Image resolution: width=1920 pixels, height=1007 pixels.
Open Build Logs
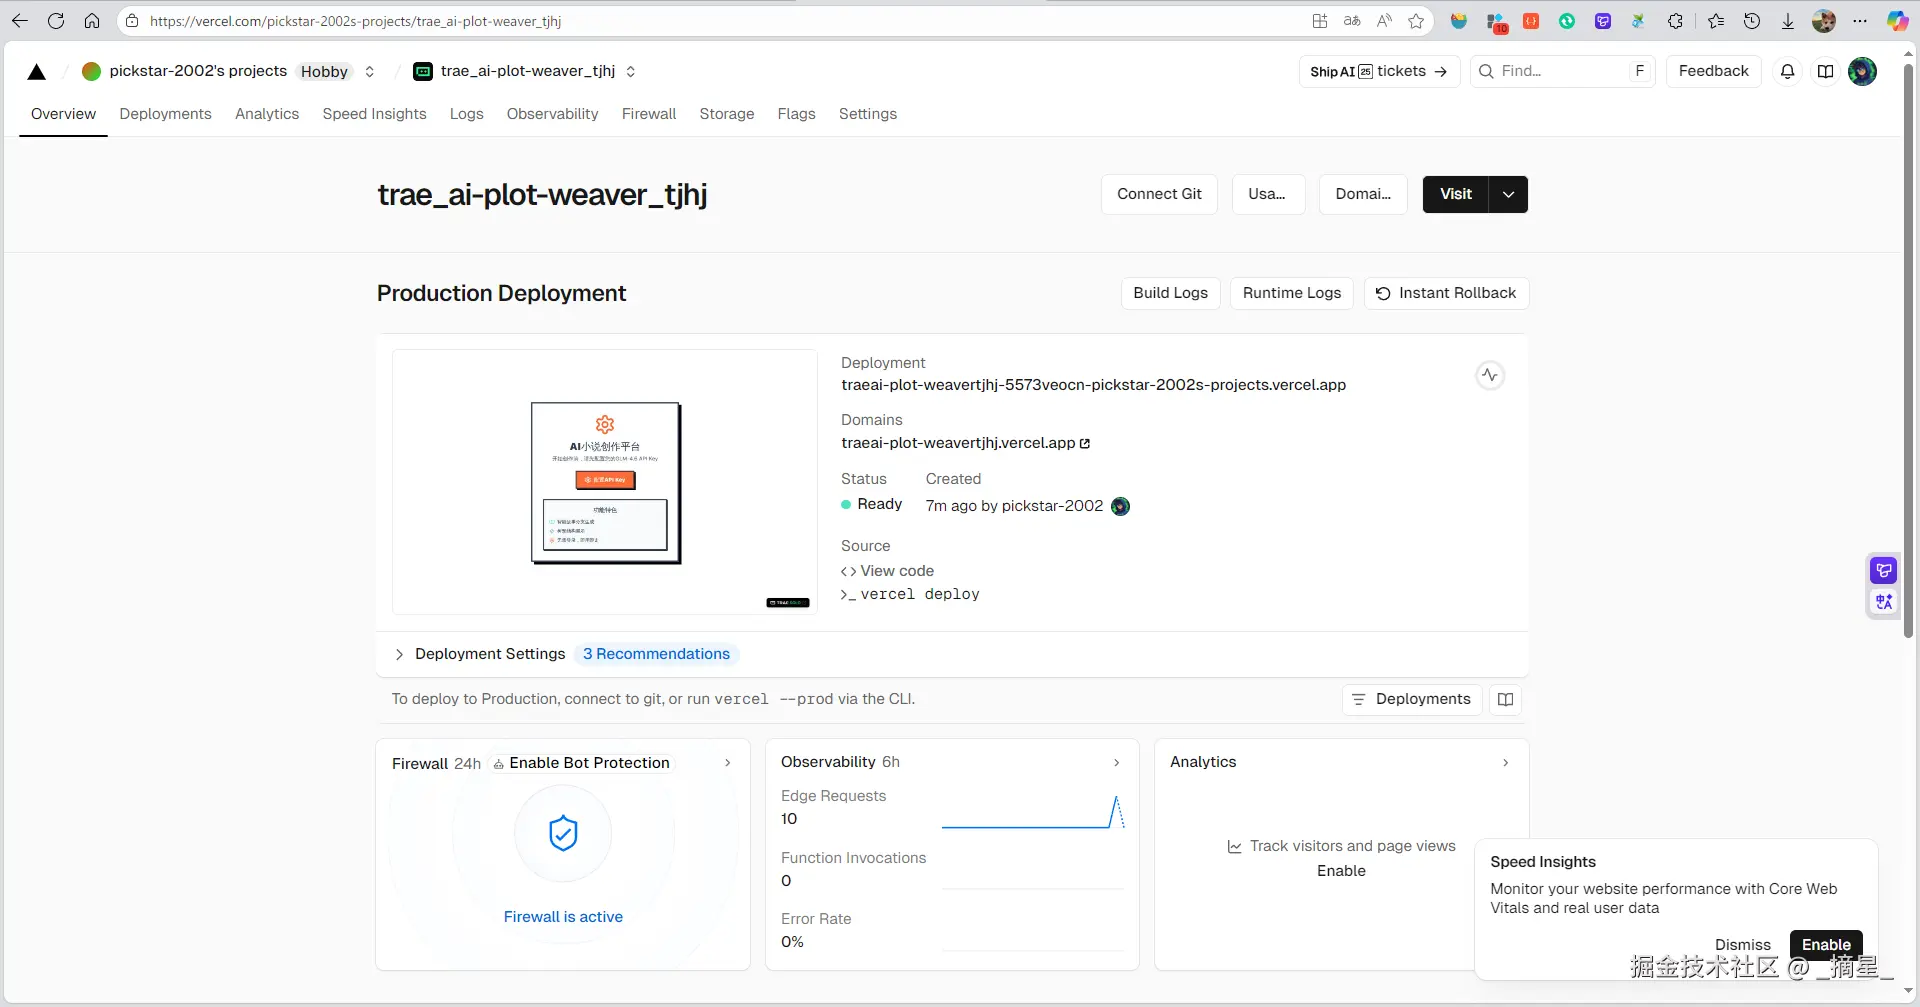(x=1170, y=293)
